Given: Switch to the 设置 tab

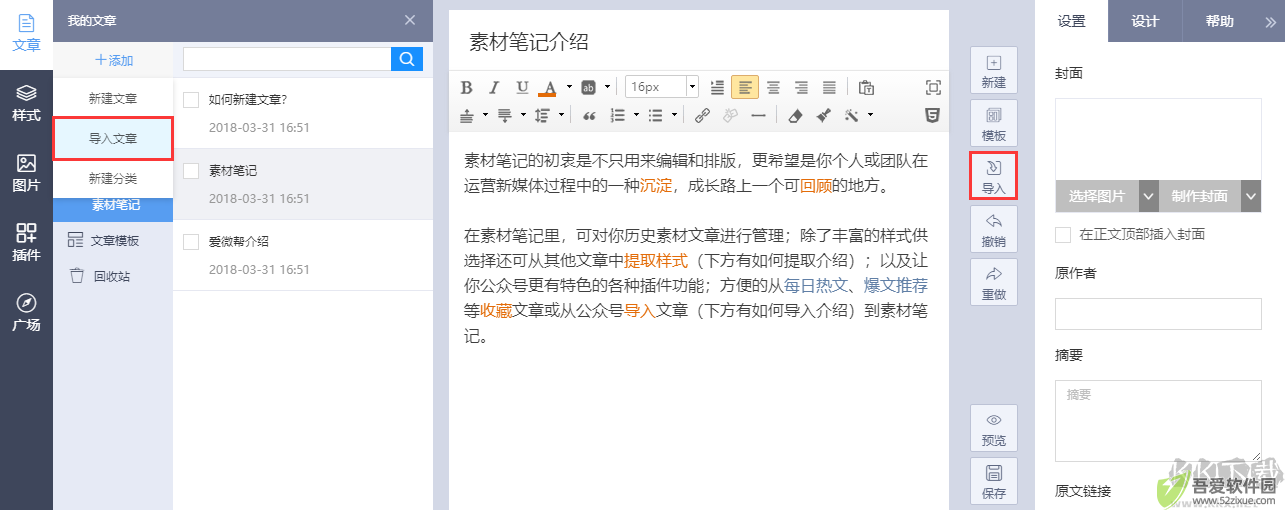Looking at the screenshot, I should coord(1071,21).
